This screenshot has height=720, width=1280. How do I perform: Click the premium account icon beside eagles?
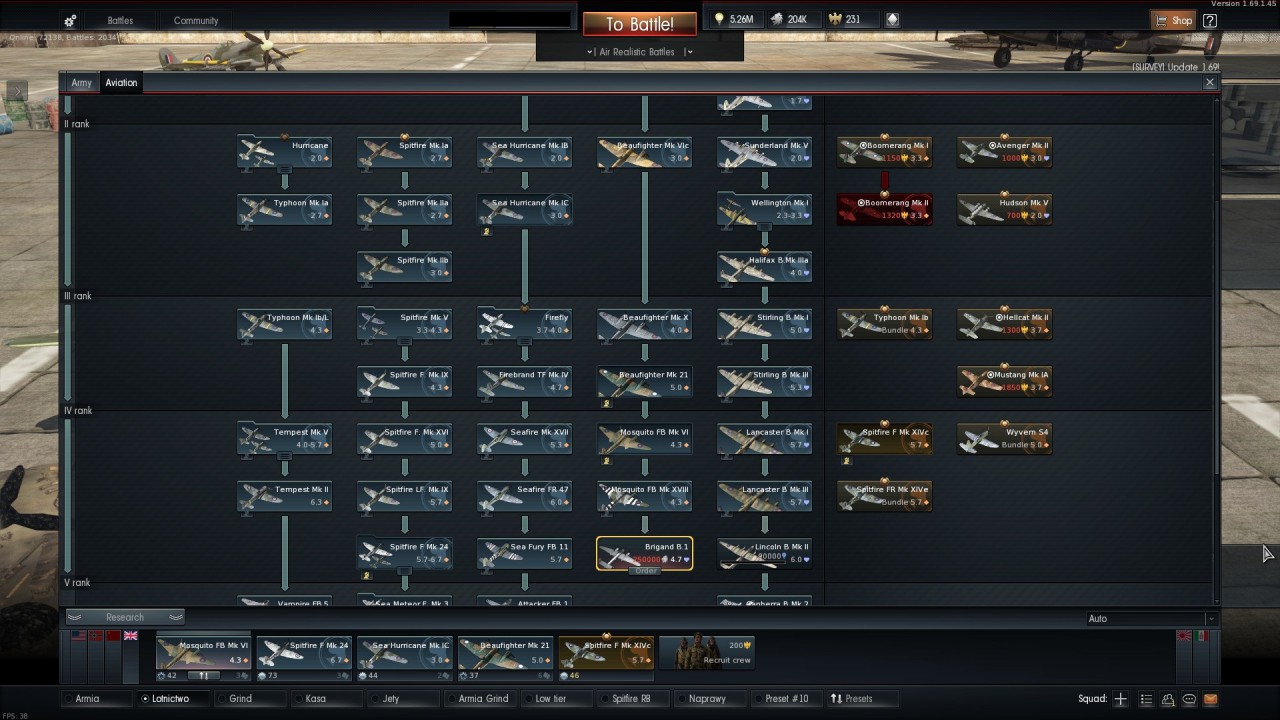(x=892, y=19)
